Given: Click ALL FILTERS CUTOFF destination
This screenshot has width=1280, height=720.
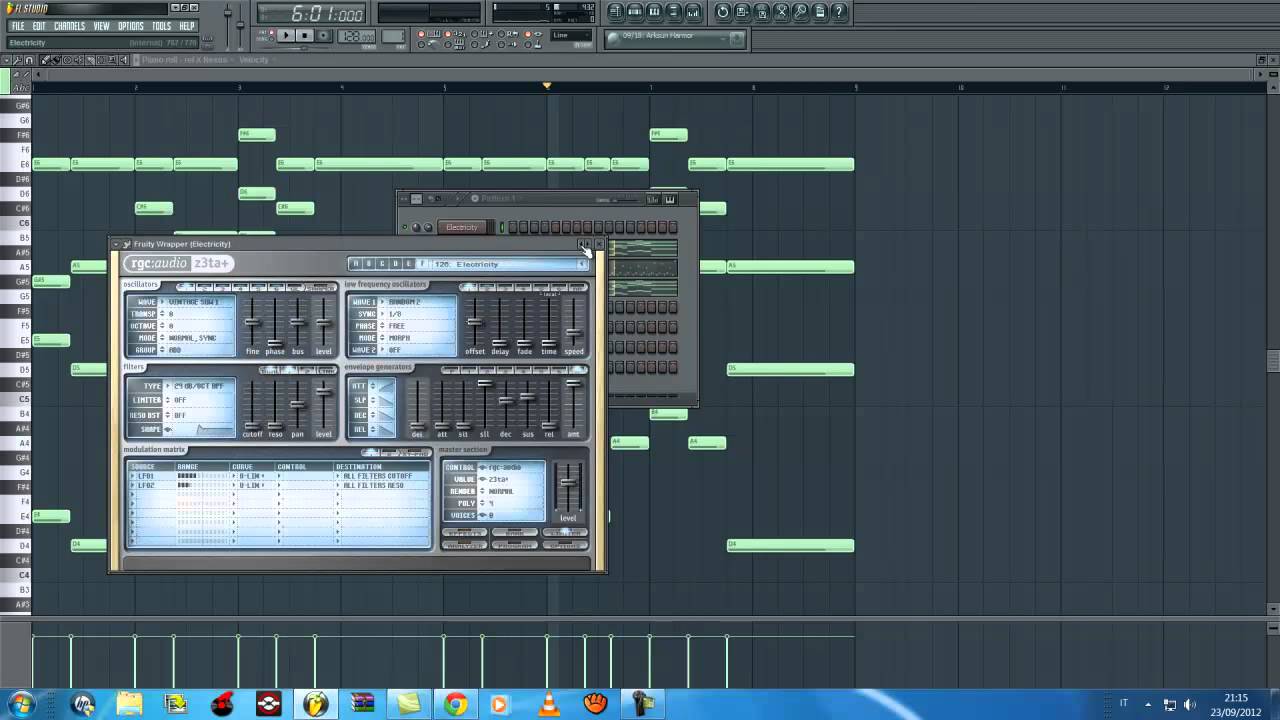Looking at the screenshot, I should pos(378,476).
